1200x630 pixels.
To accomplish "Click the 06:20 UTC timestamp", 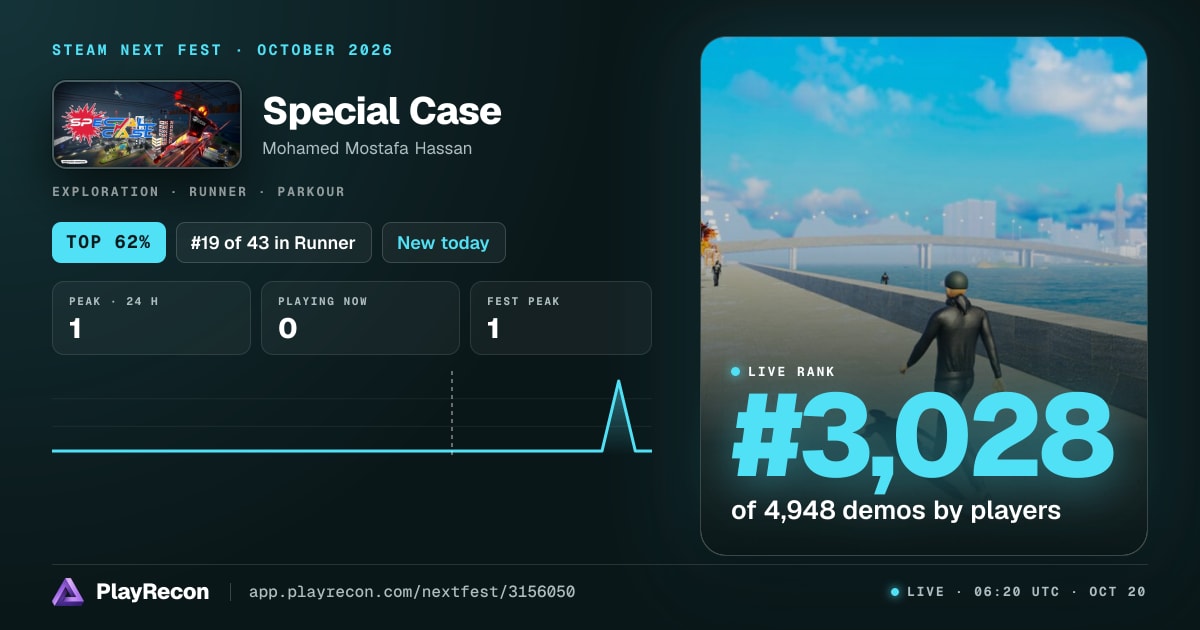I will [1016, 592].
